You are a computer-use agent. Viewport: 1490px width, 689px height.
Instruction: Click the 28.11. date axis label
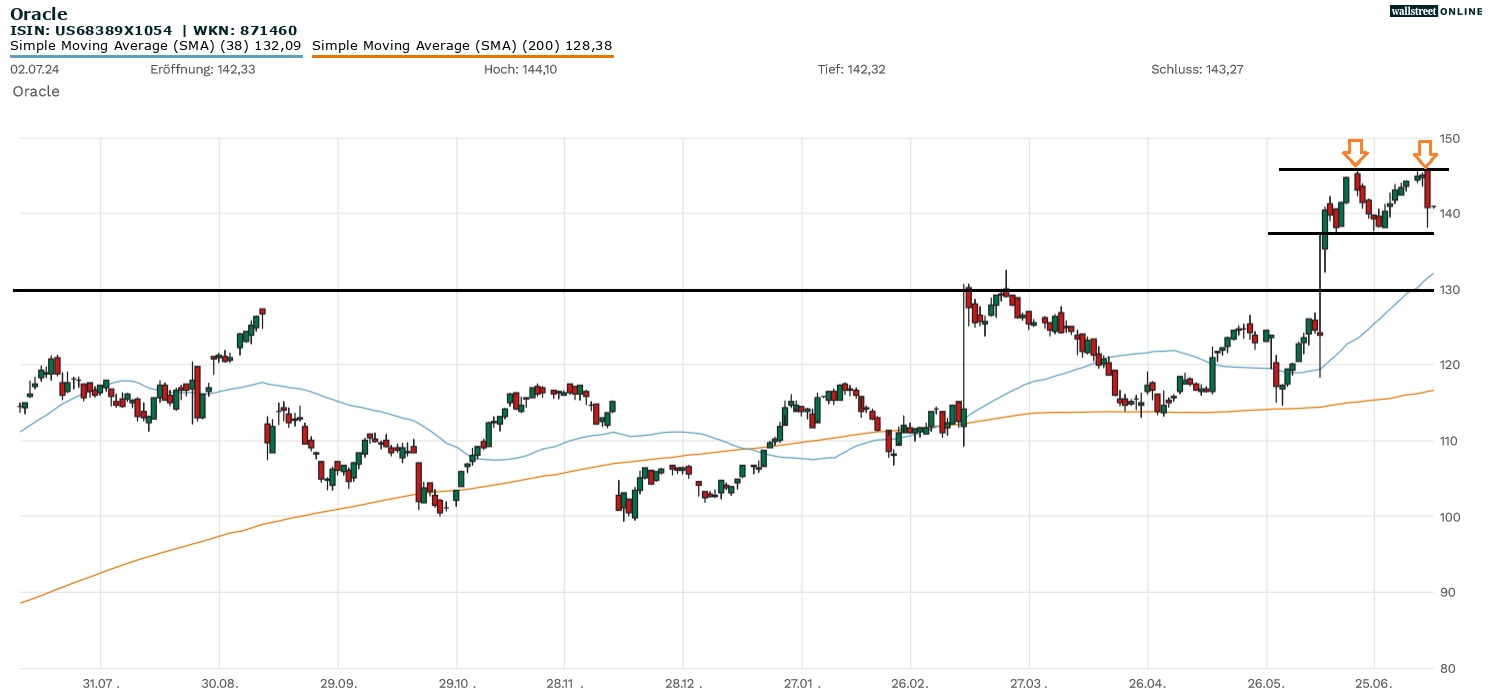564,684
